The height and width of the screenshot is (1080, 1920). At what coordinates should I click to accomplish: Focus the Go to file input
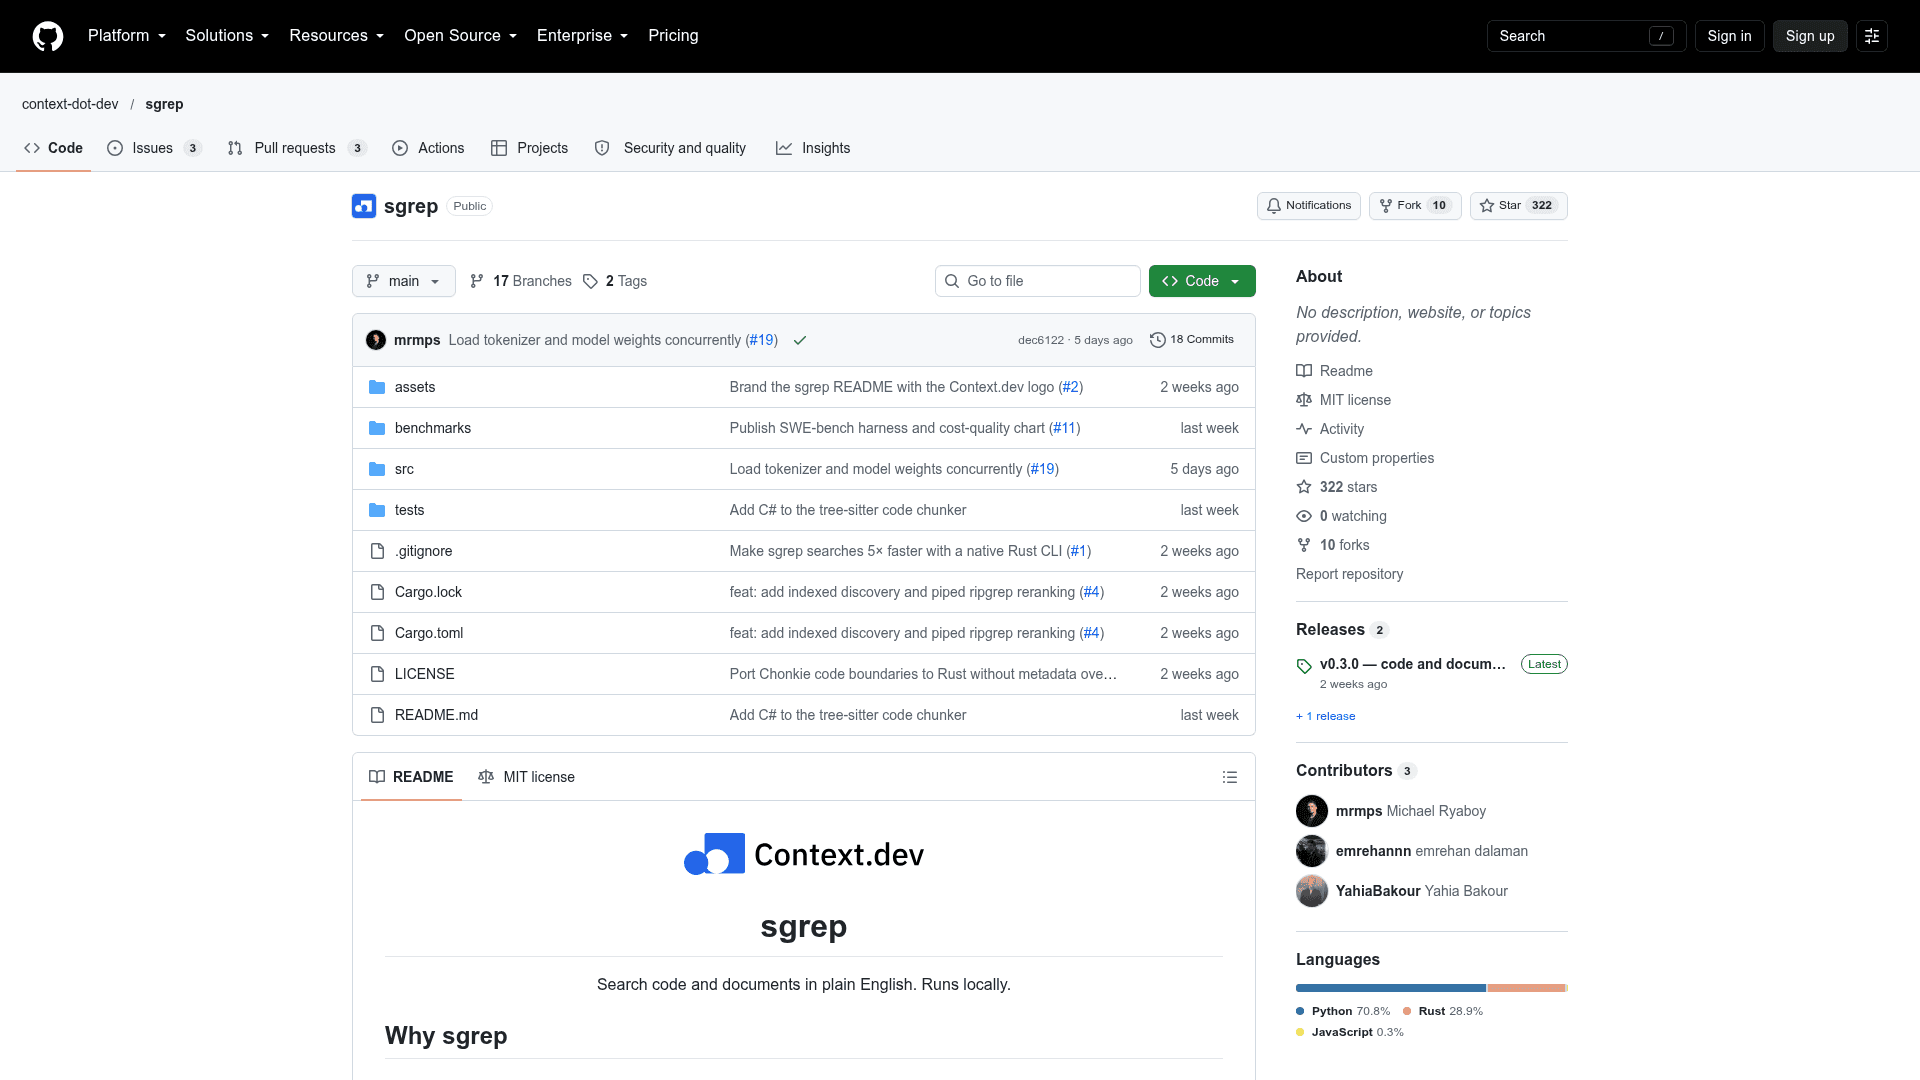(1038, 281)
